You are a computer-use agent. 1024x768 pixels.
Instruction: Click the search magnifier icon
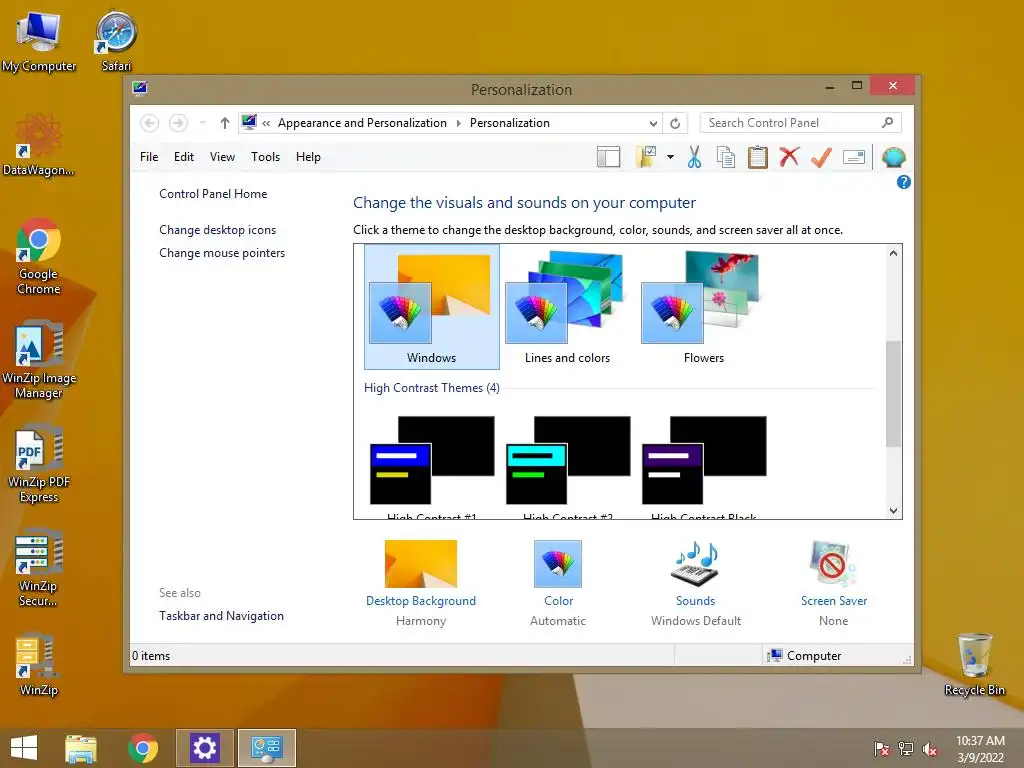coord(887,123)
